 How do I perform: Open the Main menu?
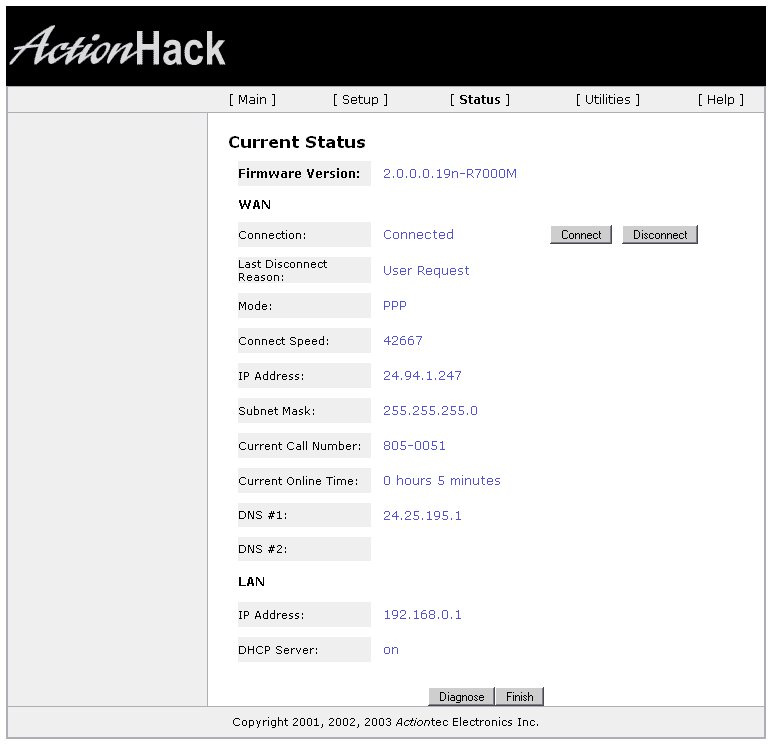252,99
